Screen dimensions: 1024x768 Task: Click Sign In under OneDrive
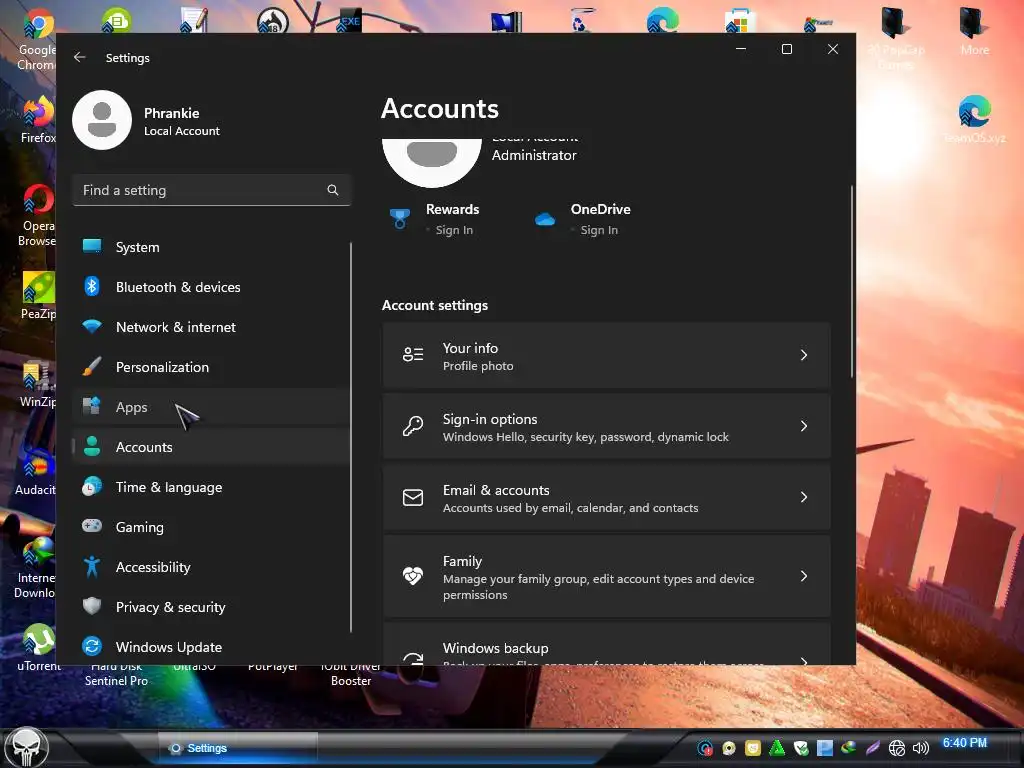[599, 230]
